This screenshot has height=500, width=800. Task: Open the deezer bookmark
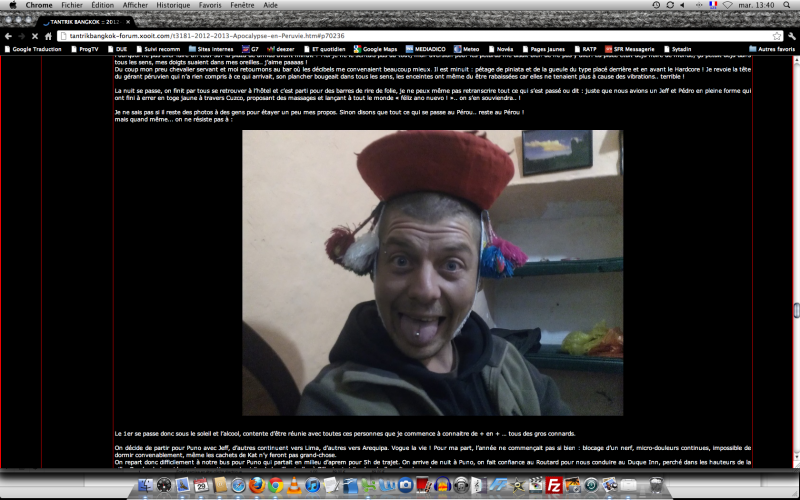coord(281,49)
